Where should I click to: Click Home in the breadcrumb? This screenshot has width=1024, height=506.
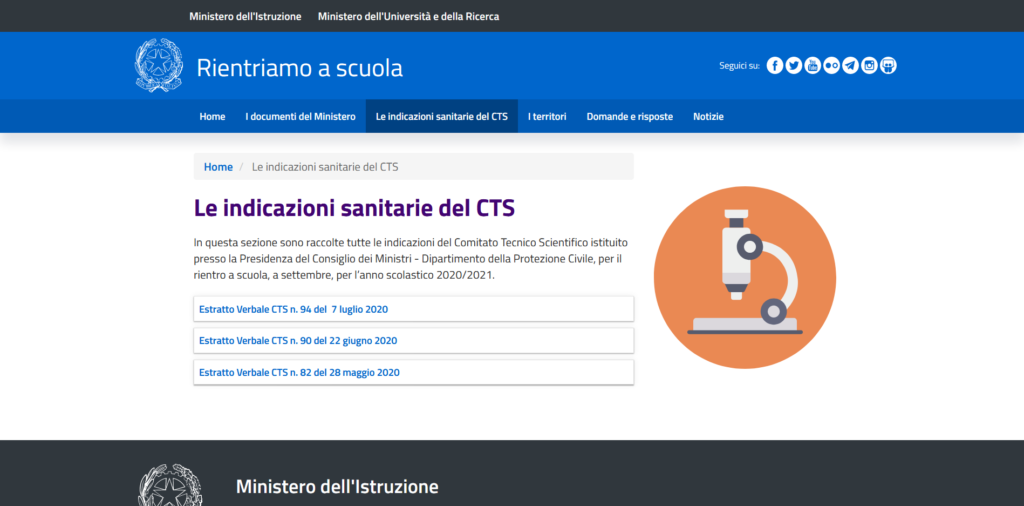pos(218,167)
